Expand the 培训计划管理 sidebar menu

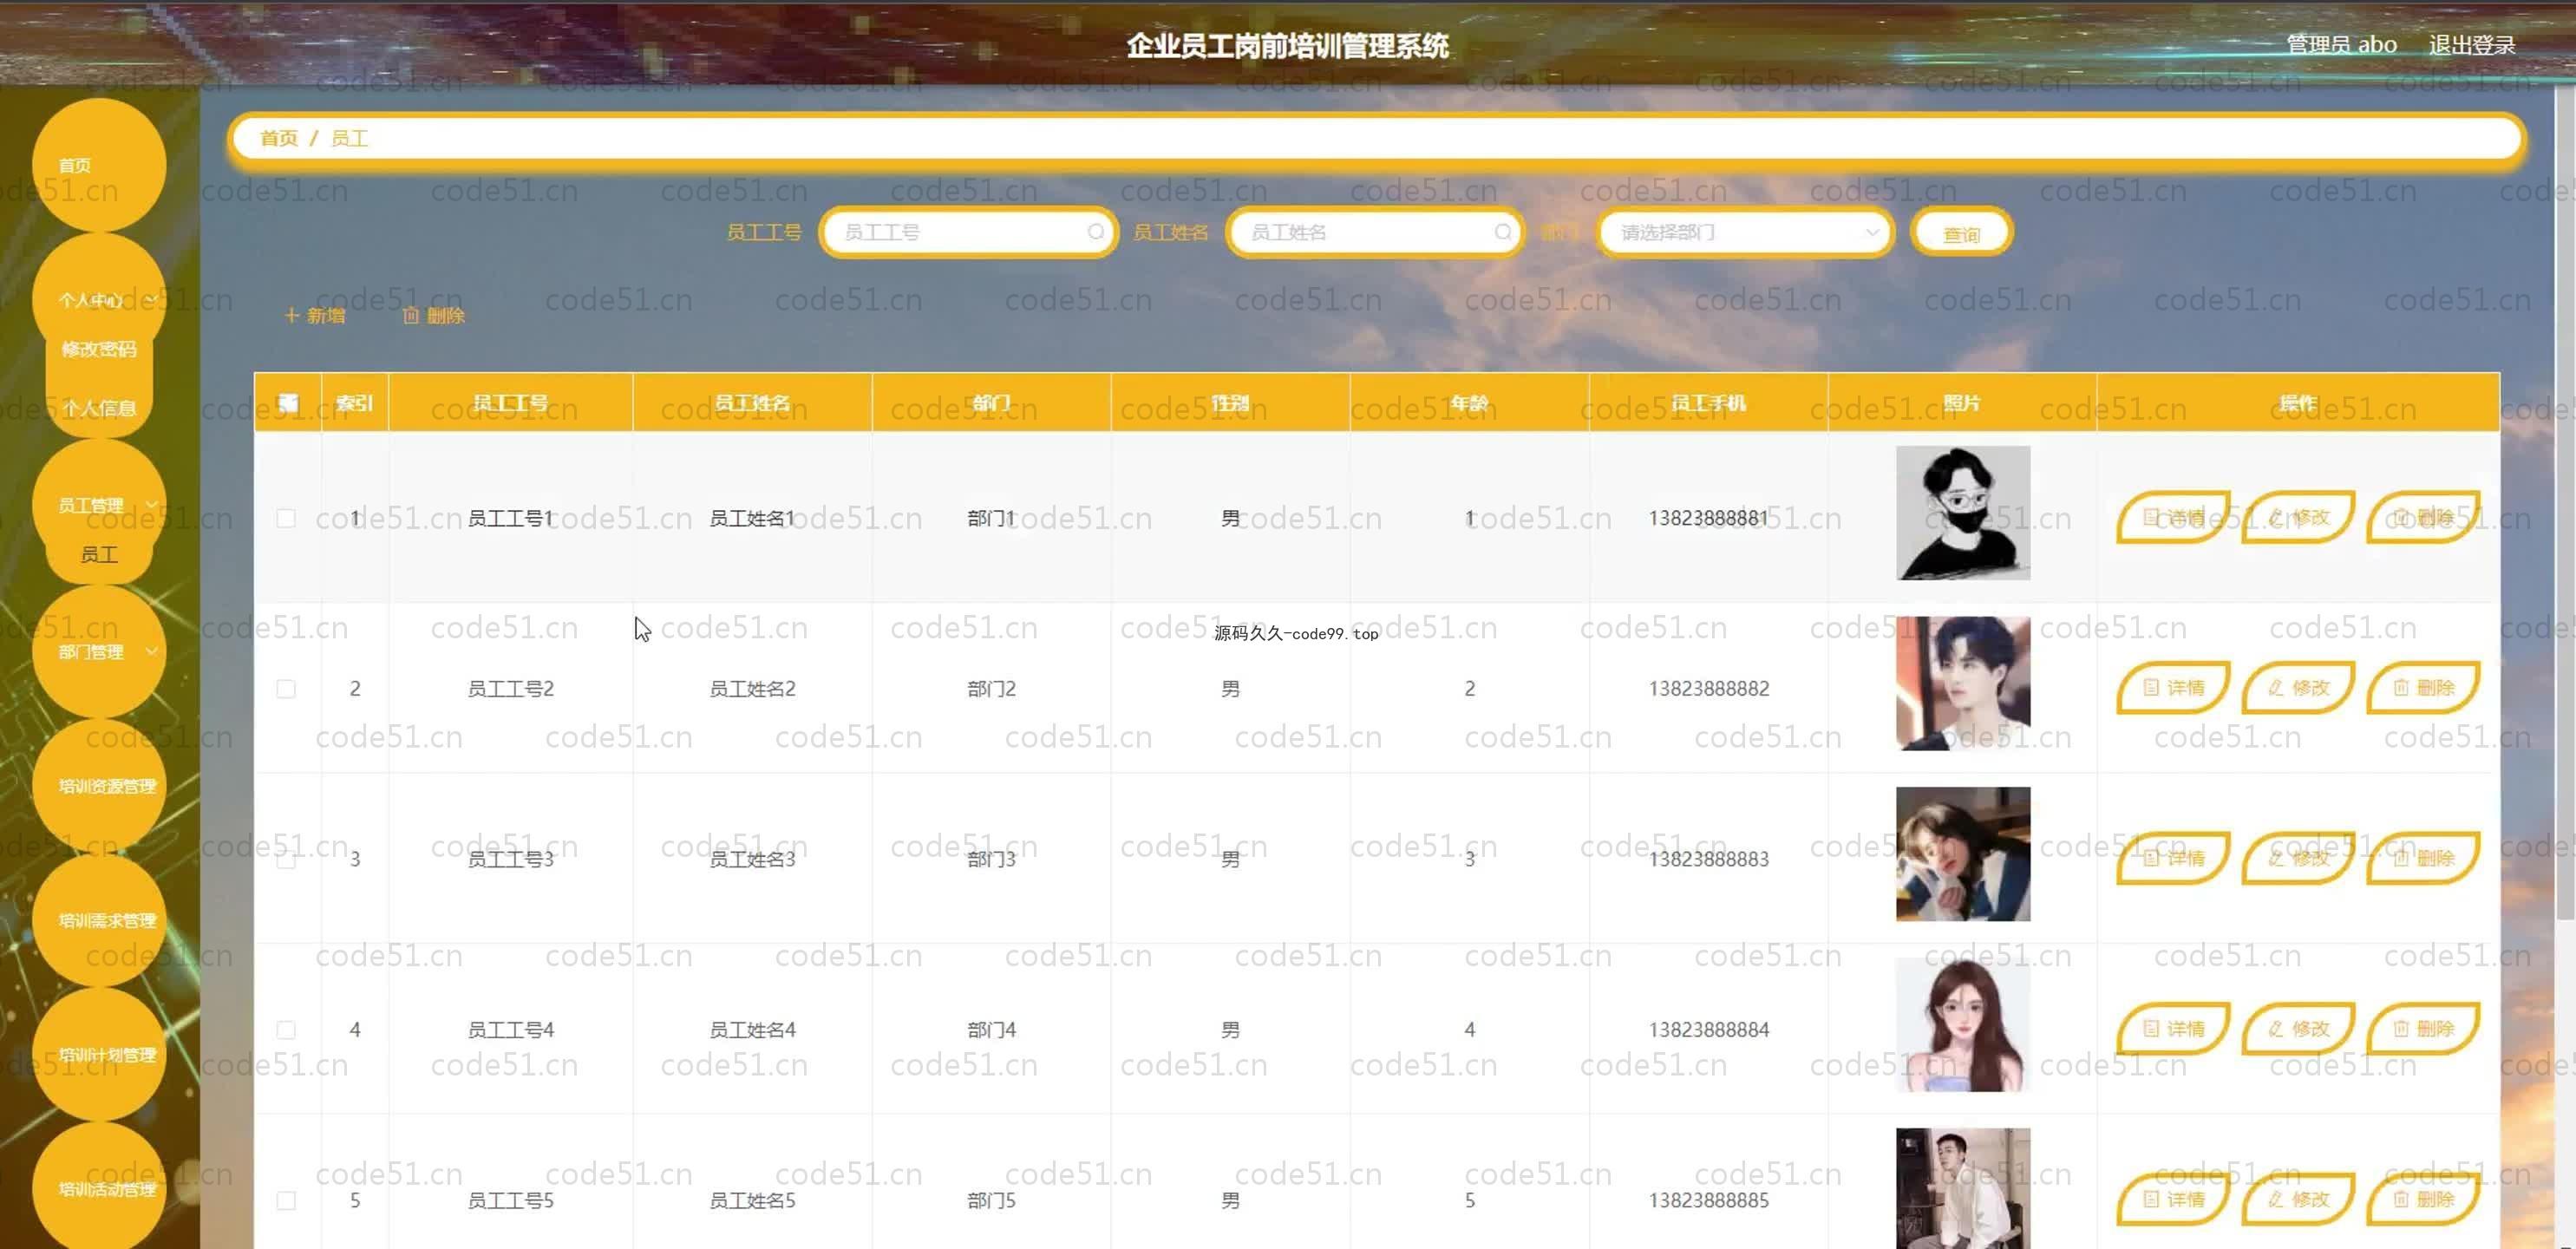pyautogui.click(x=100, y=1054)
